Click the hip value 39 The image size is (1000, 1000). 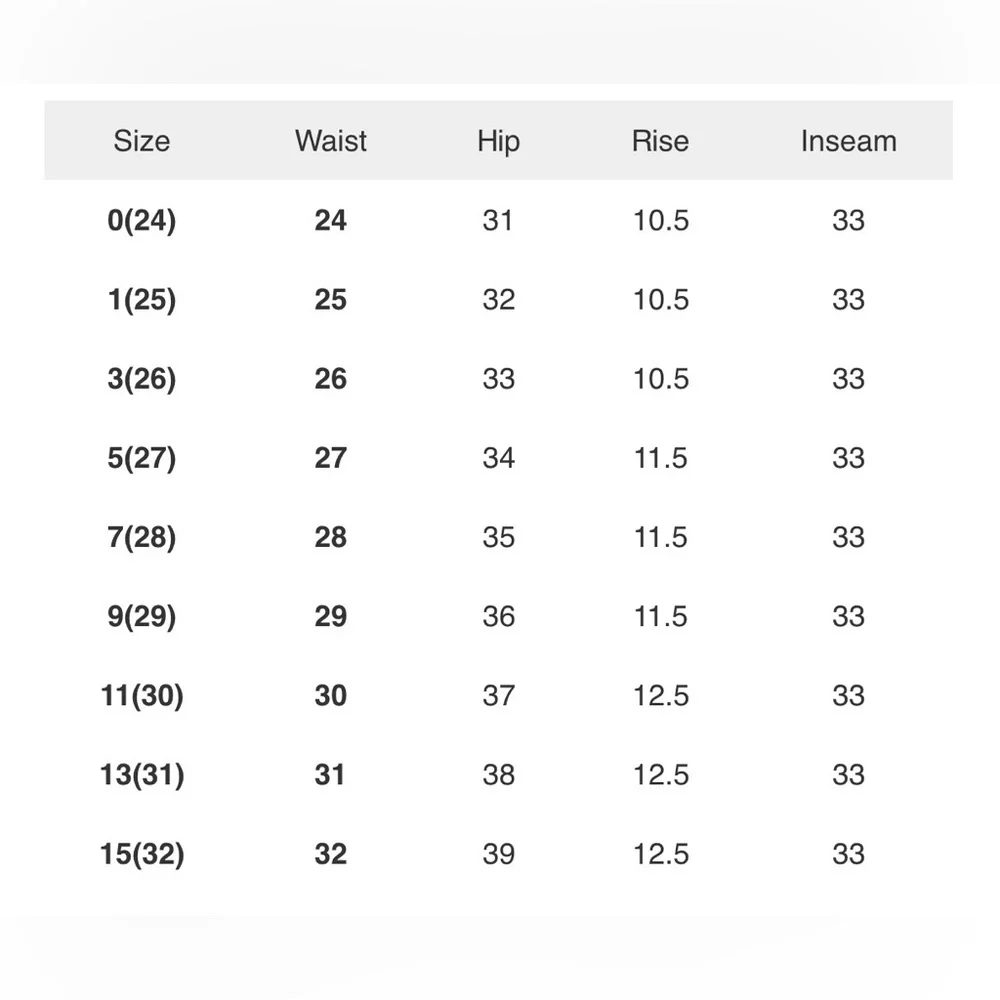click(x=498, y=855)
